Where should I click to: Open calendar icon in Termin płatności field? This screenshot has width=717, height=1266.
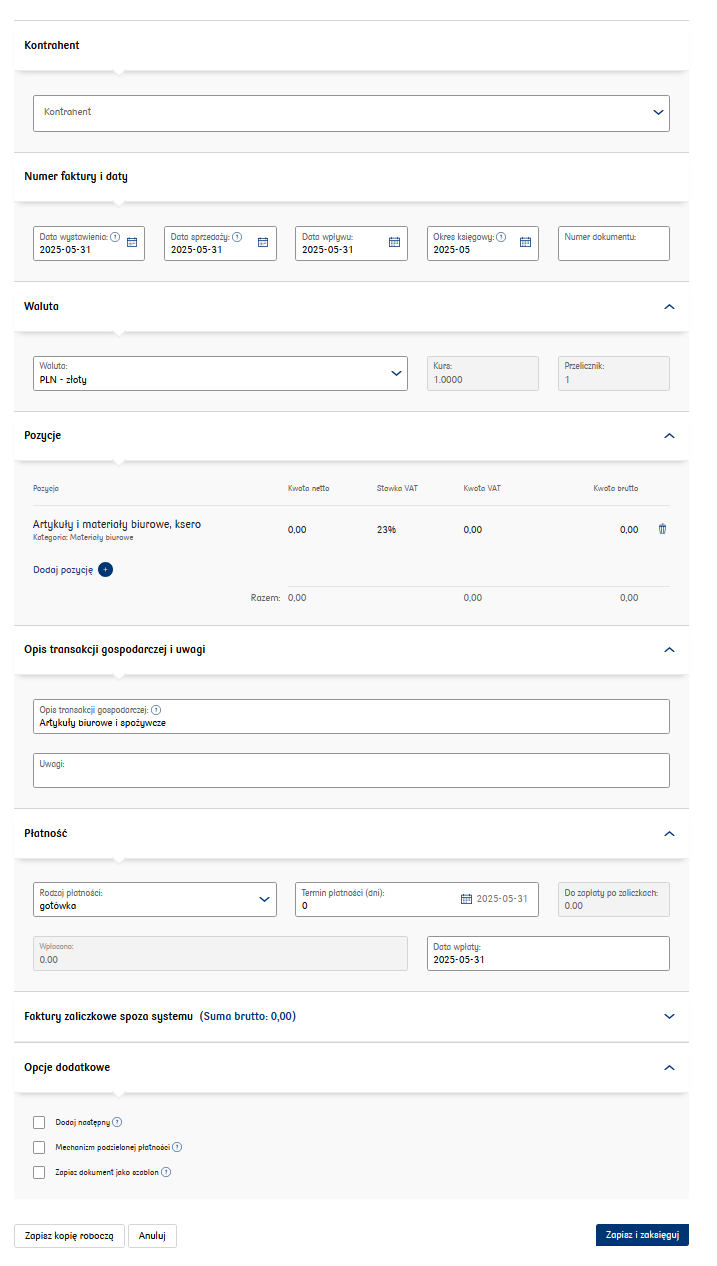[466, 899]
